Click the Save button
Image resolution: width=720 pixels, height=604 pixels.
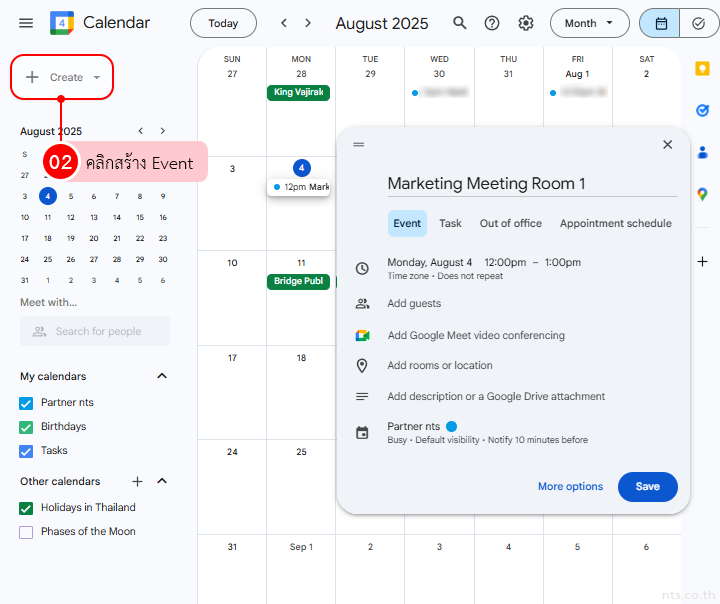(647, 486)
